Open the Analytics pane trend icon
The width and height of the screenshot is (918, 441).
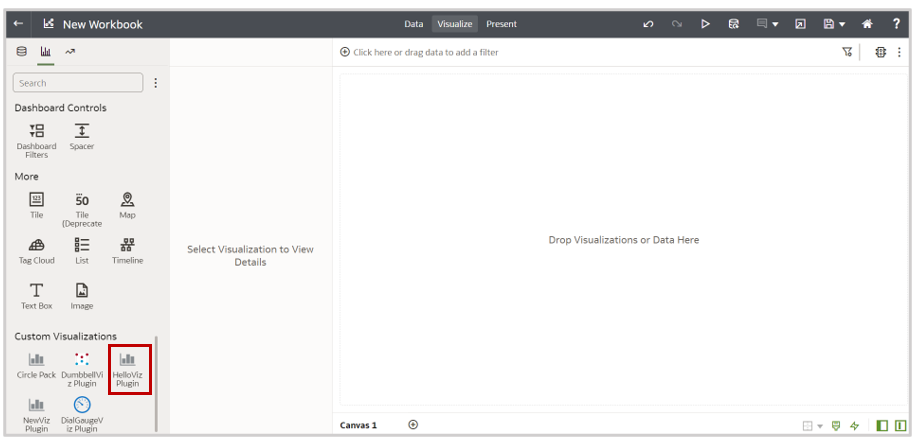(x=70, y=52)
